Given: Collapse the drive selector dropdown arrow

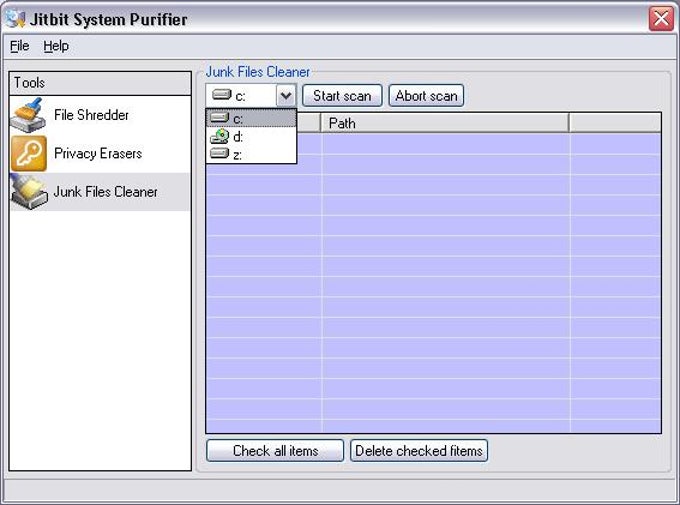Looking at the screenshot, I should 286,95.
